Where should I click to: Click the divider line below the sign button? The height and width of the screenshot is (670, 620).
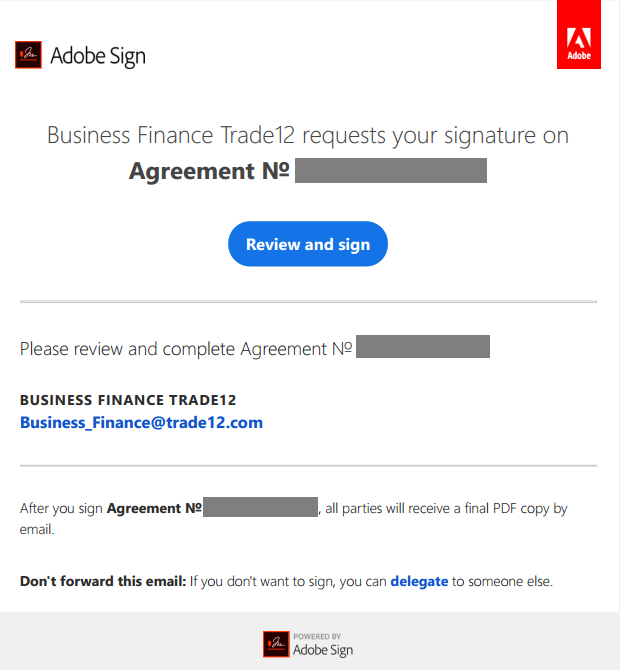click(x=308, y=302)
